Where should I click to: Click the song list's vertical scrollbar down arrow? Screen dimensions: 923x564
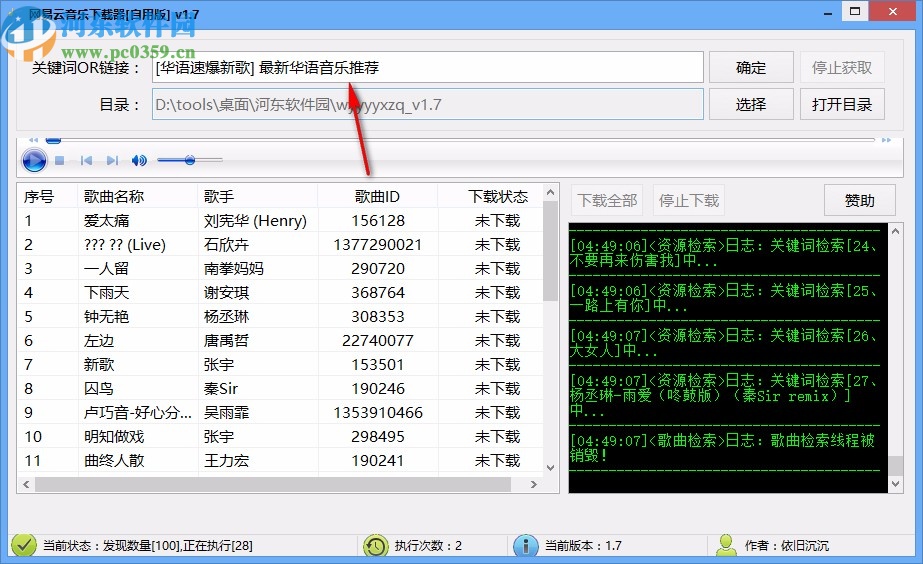[x=550, y=468]
